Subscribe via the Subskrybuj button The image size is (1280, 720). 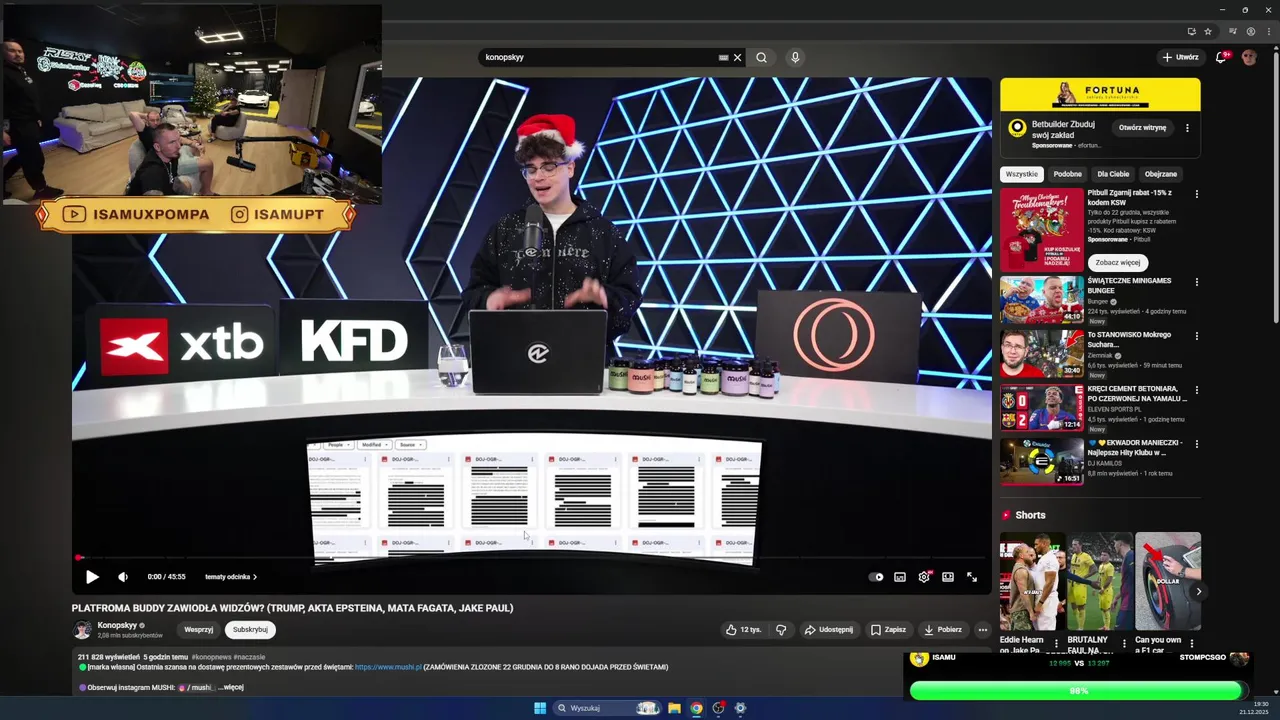[250, 630]
